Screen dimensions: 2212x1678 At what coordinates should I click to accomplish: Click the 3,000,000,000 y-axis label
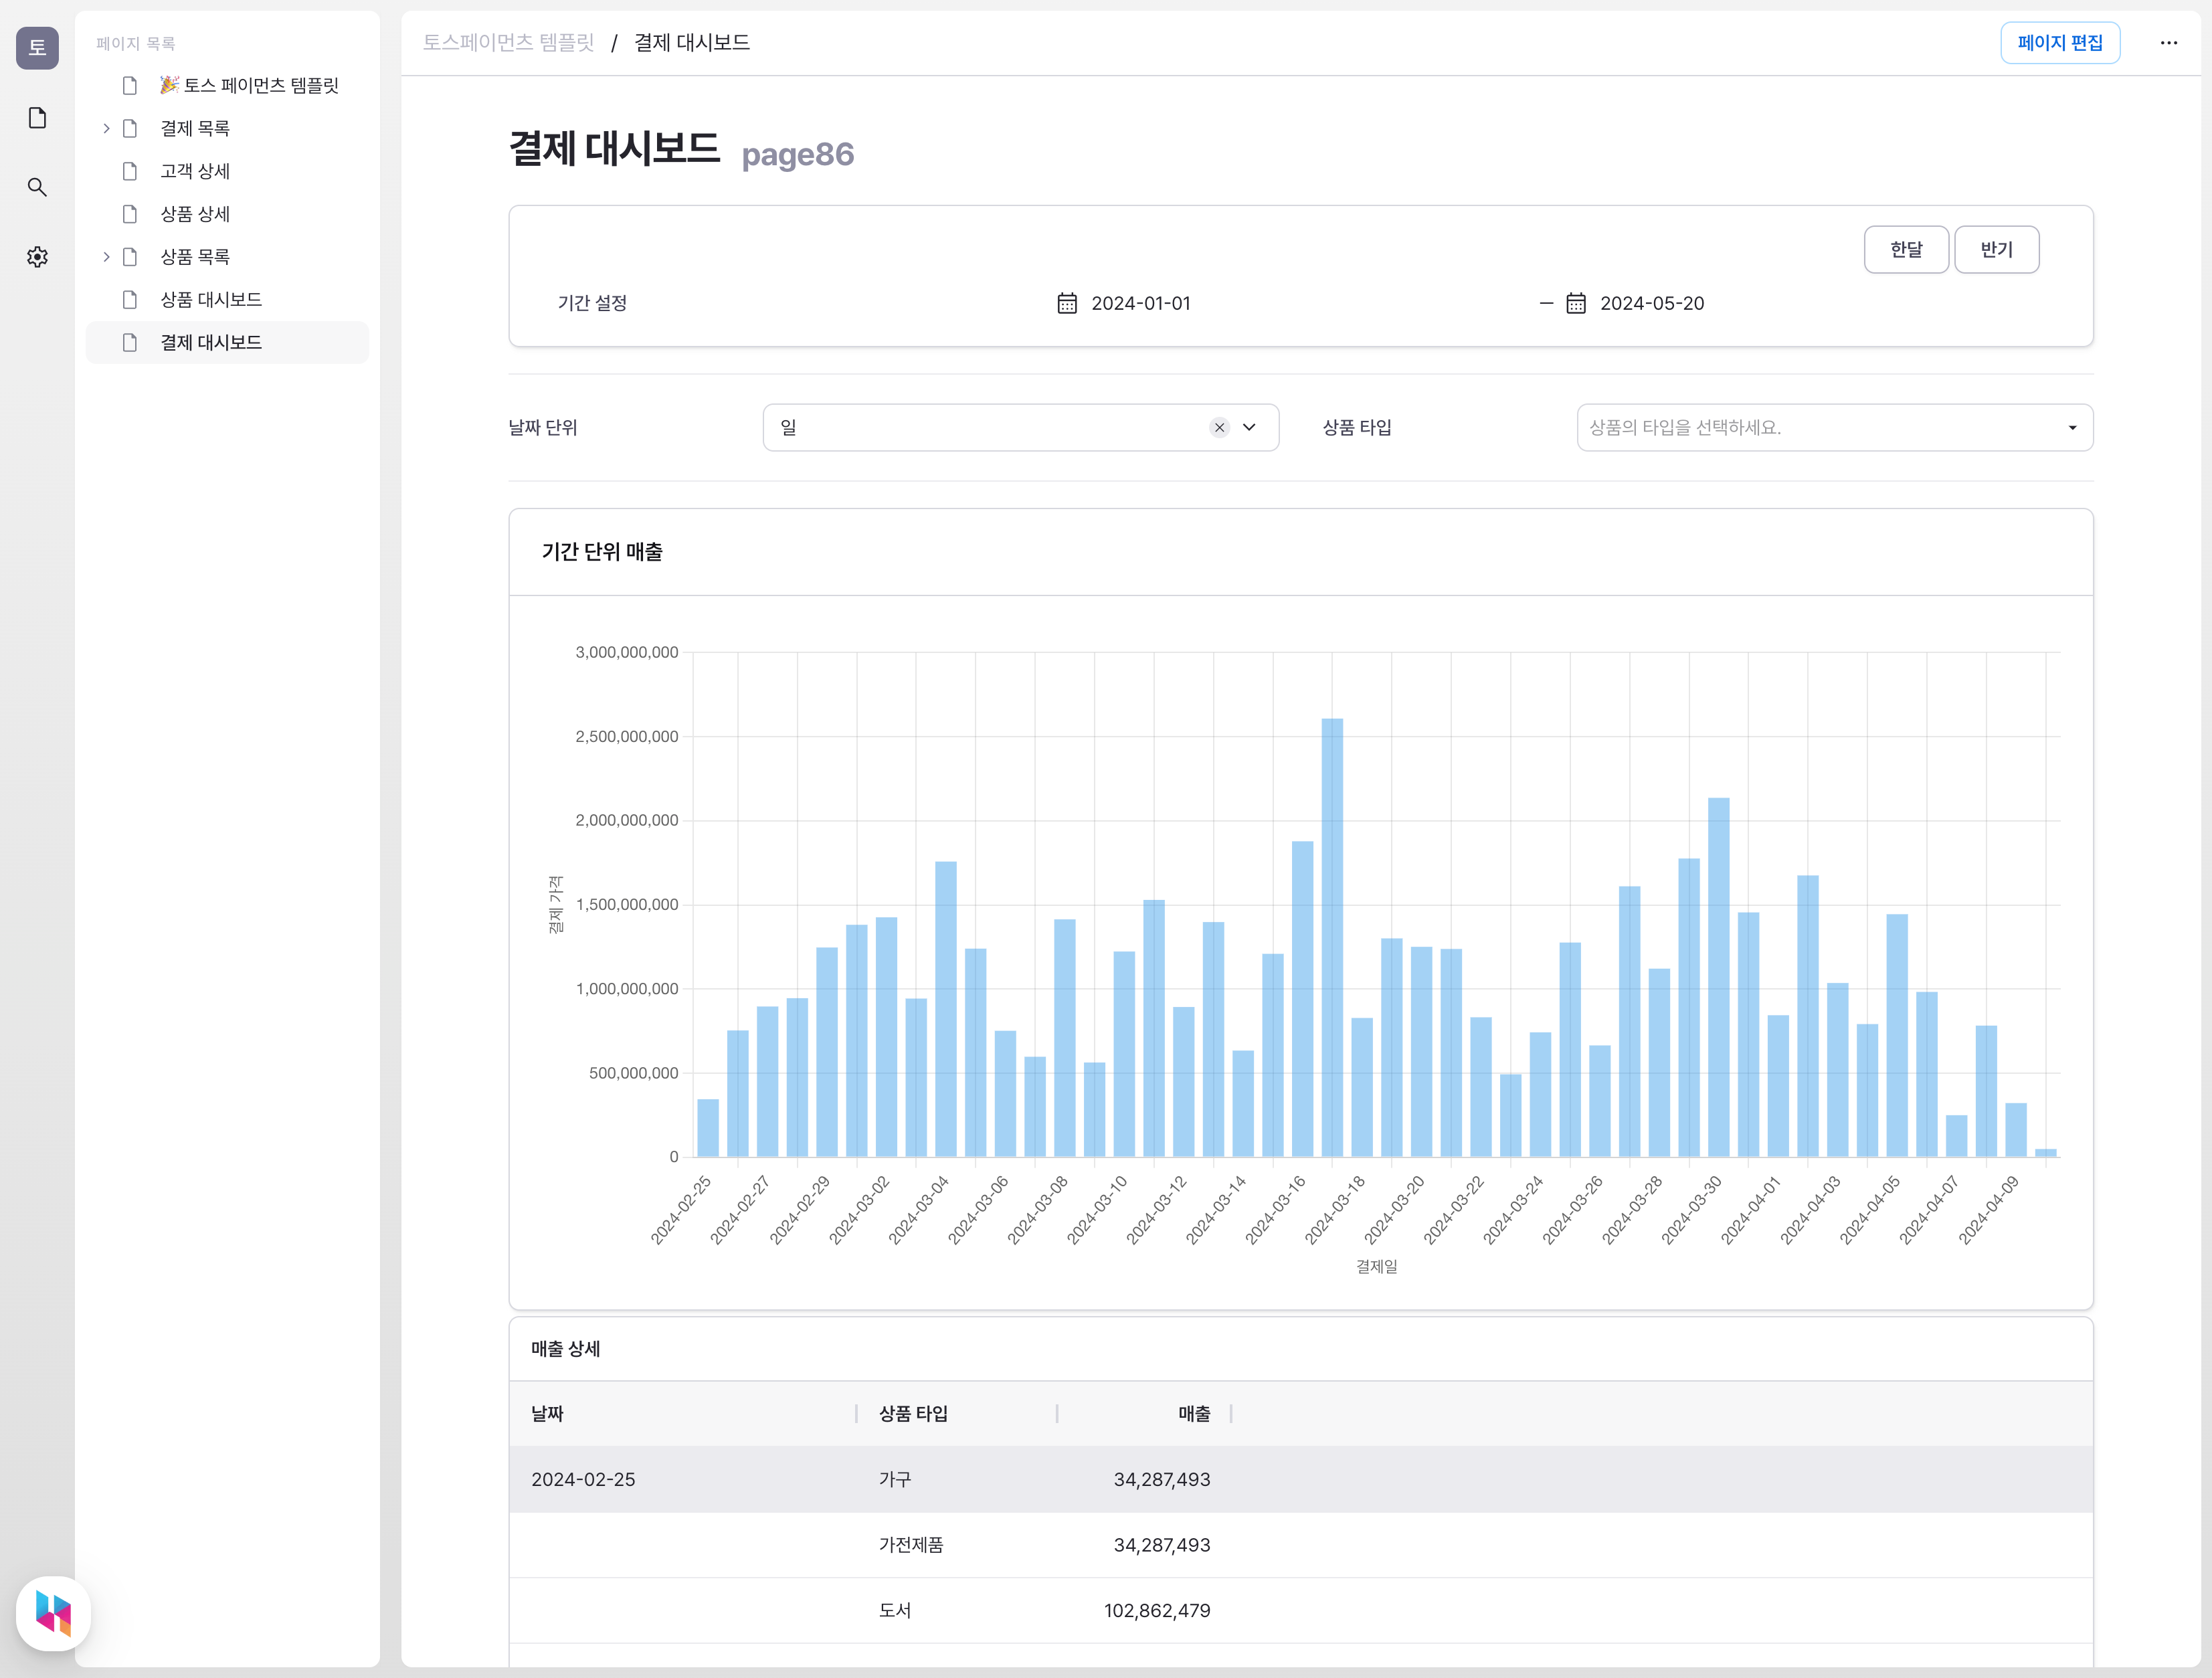click(626, 652)
